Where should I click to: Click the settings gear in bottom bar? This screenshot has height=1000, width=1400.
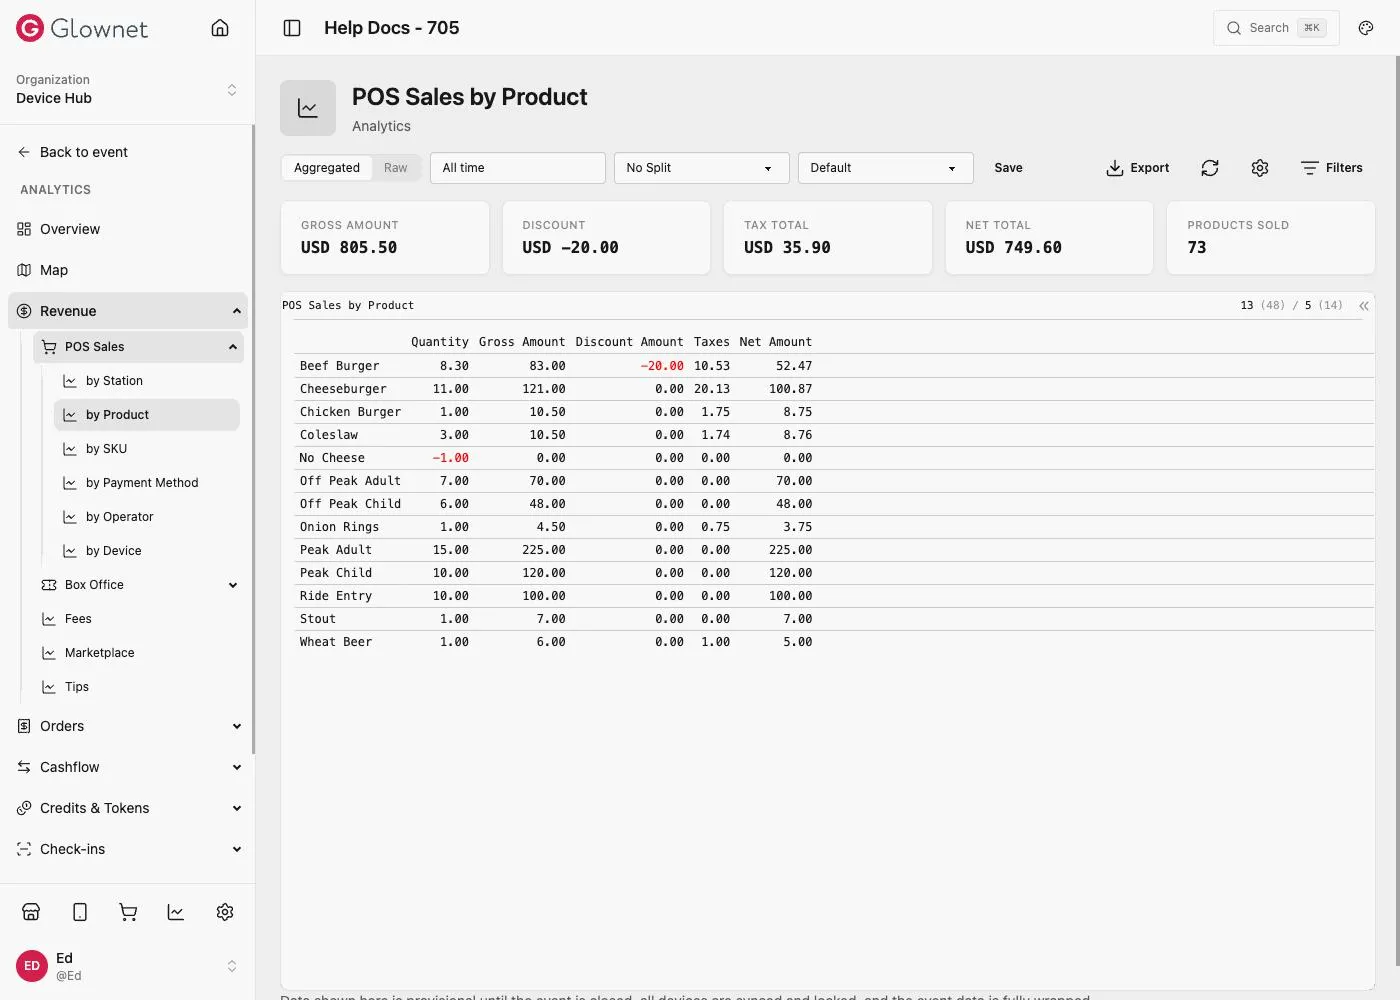click(x=225, y=912)
